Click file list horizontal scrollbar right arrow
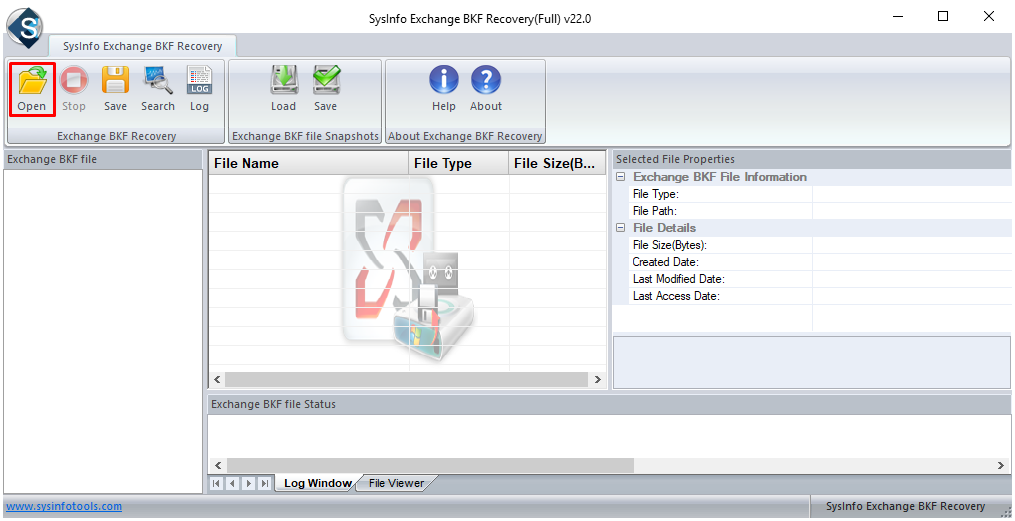1015x521 pixels. click(x=597, y=379)
